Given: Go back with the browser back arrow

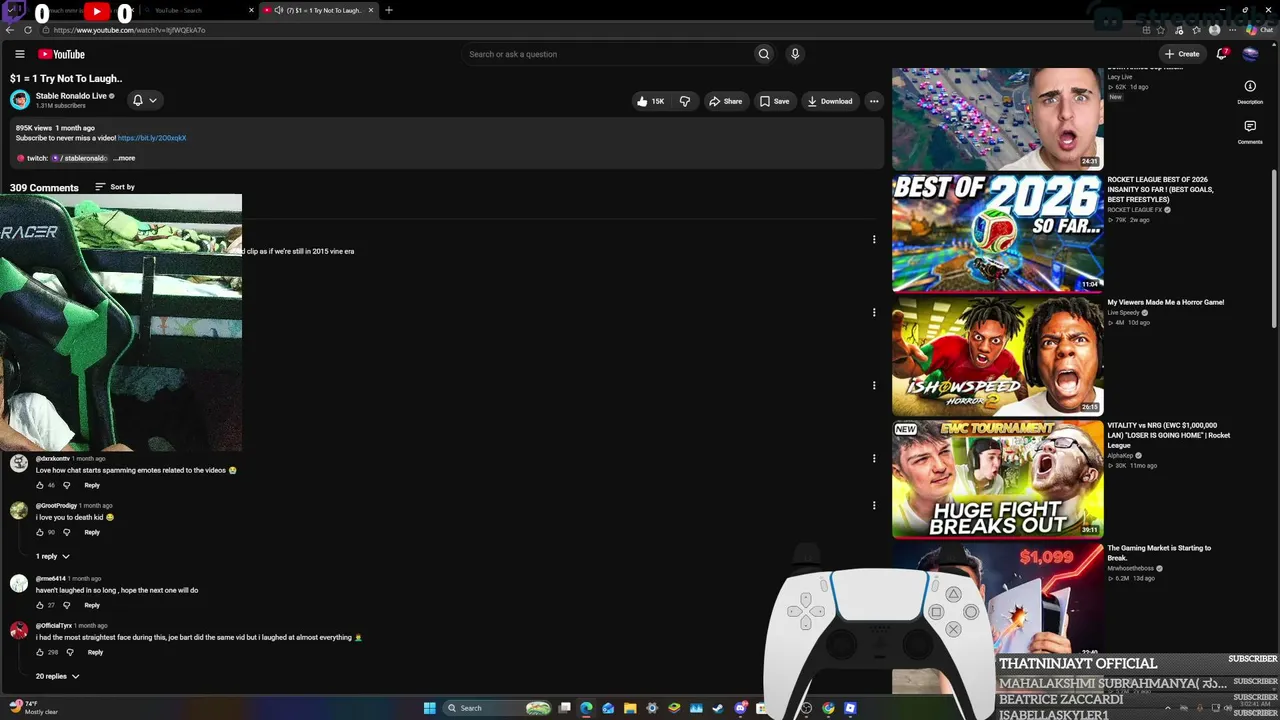Looking at the screenshot, I should pyautogui.click(x=10, y=30).
